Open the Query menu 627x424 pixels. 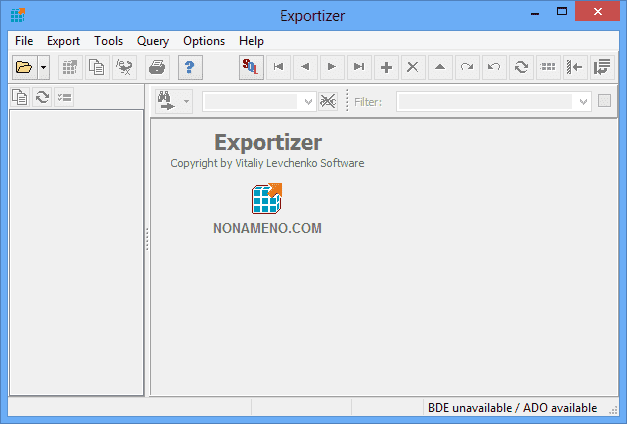tap(153, 41)
